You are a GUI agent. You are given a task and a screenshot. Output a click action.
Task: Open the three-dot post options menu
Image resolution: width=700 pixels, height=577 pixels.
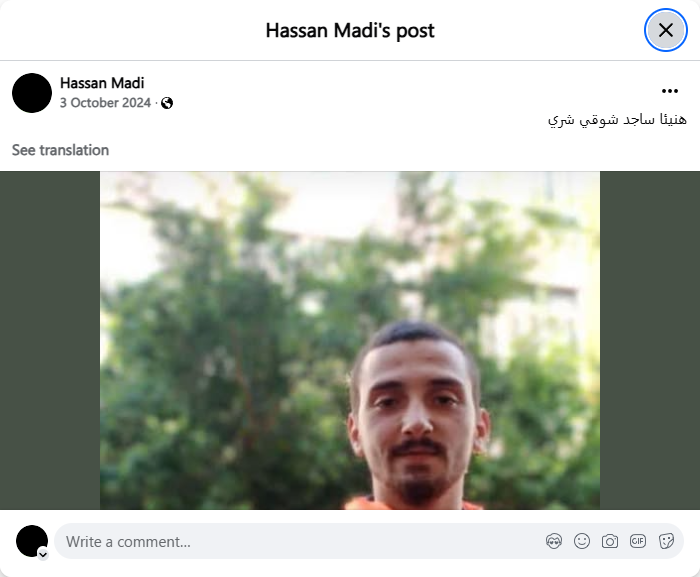pos(670,91)
